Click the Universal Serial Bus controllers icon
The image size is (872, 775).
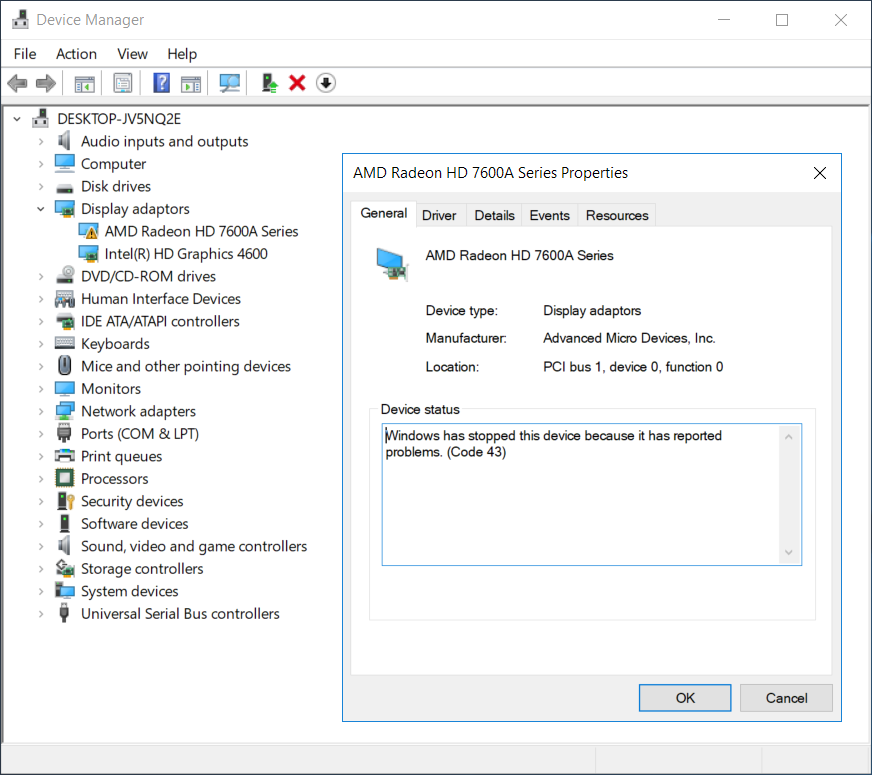click(x=65, y=613)
